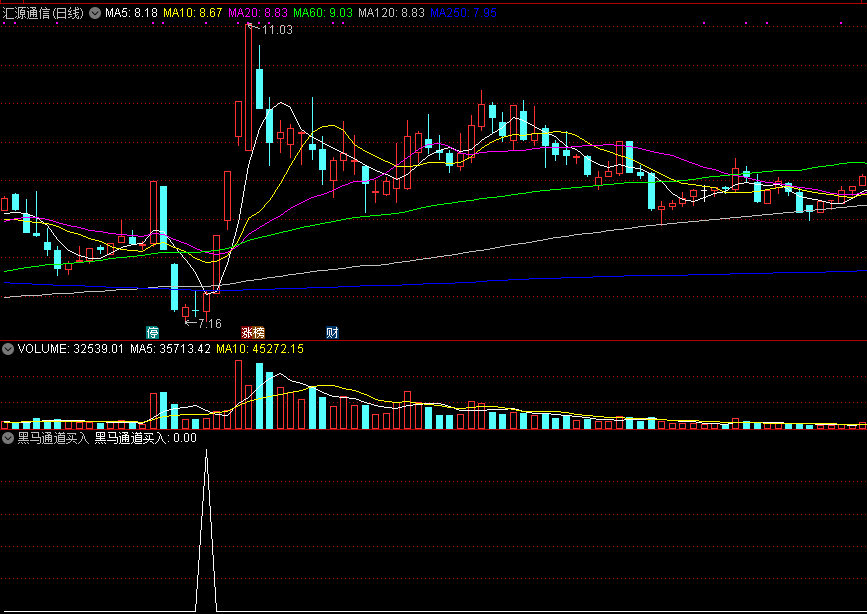Click the 黑马通道买入 signal spike peak
The image size is (867, 614).
[206, 450]
